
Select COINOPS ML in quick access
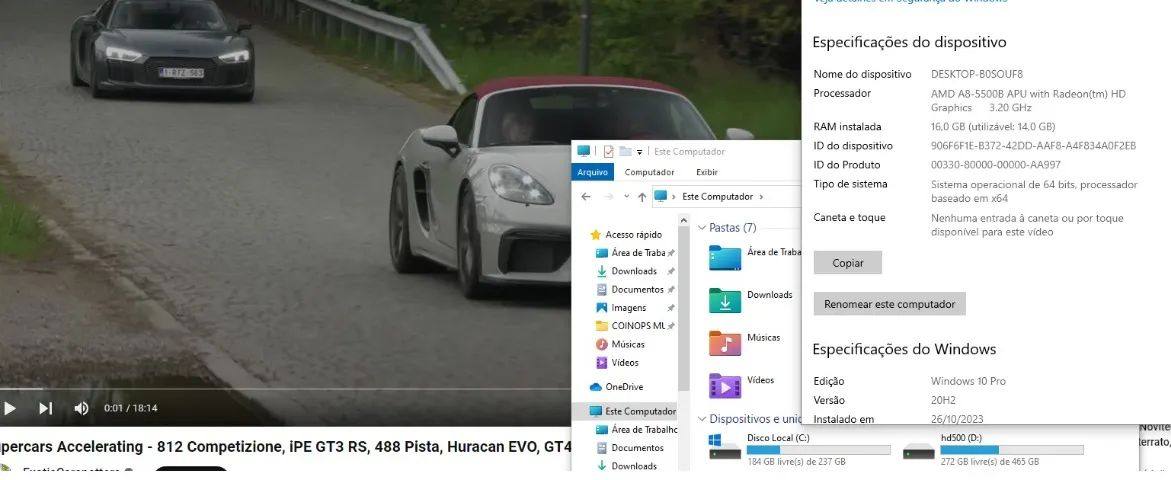pos(637,326)
